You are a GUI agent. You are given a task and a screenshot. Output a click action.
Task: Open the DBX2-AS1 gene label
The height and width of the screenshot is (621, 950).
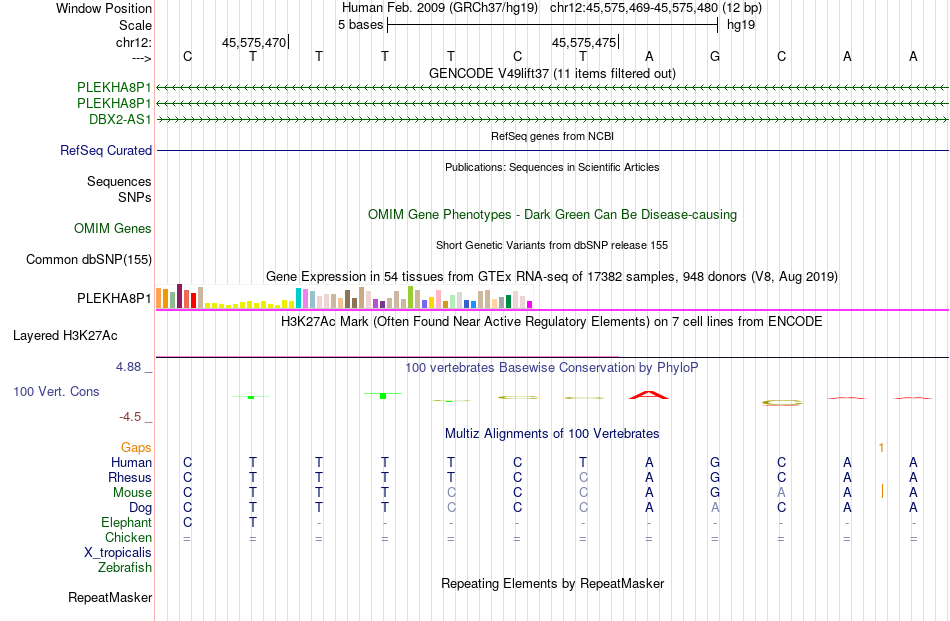pos(120,119)
